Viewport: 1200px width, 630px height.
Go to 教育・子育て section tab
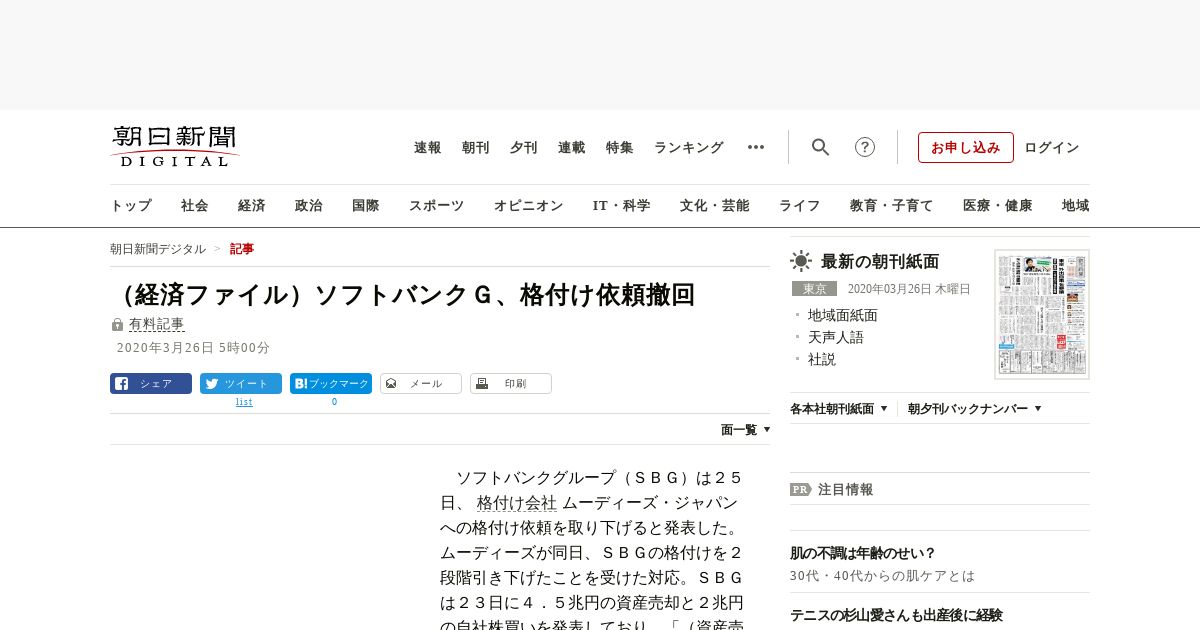(x=892, y=205)
